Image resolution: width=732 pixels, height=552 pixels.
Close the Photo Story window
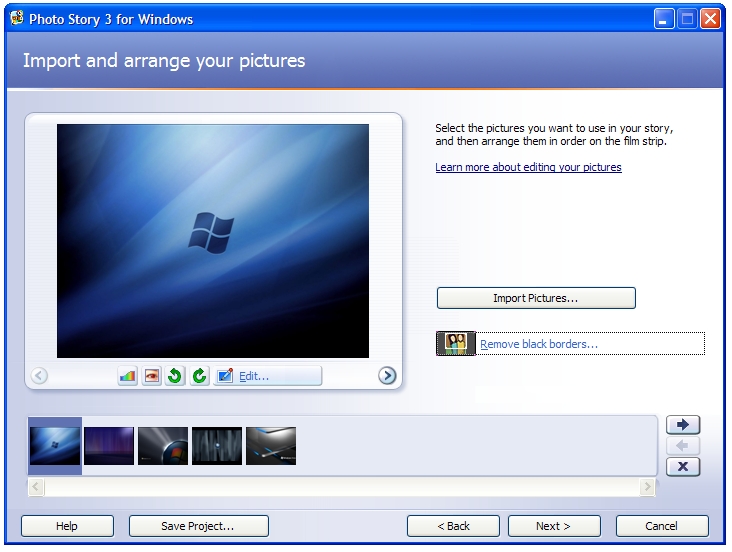711,19
